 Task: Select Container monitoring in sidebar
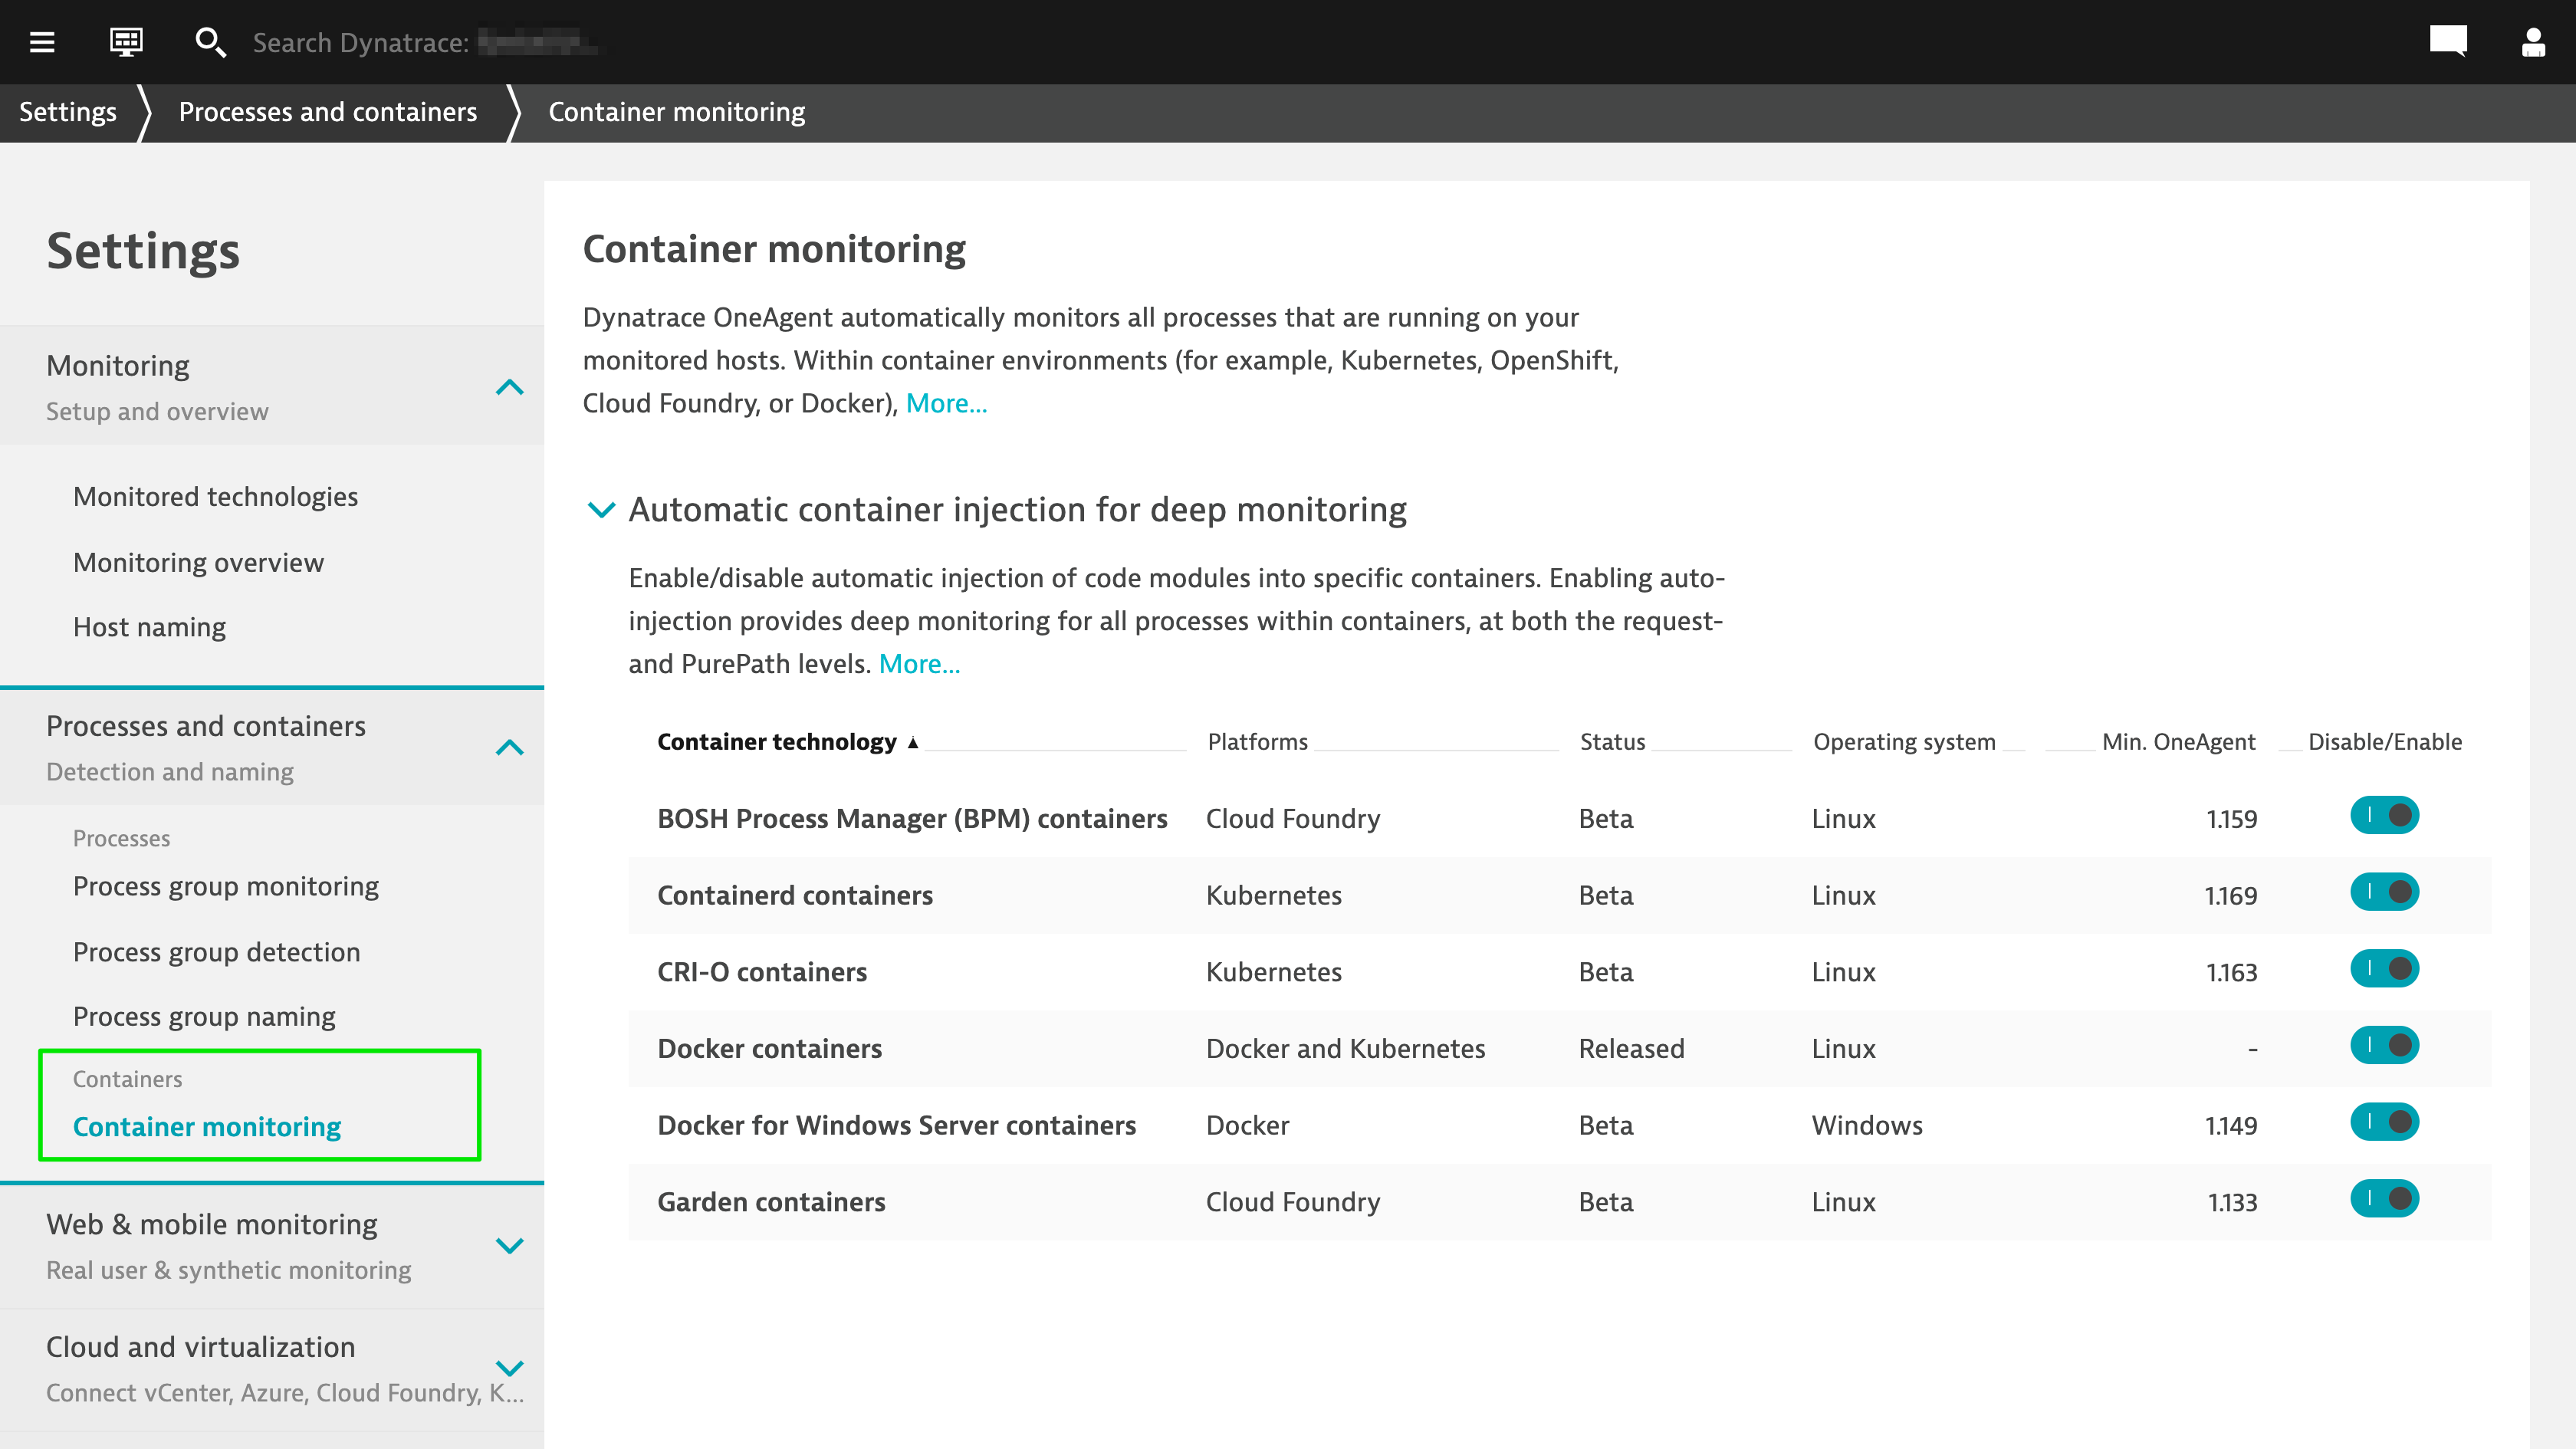pyautogui.click(x=207, y=1127)
